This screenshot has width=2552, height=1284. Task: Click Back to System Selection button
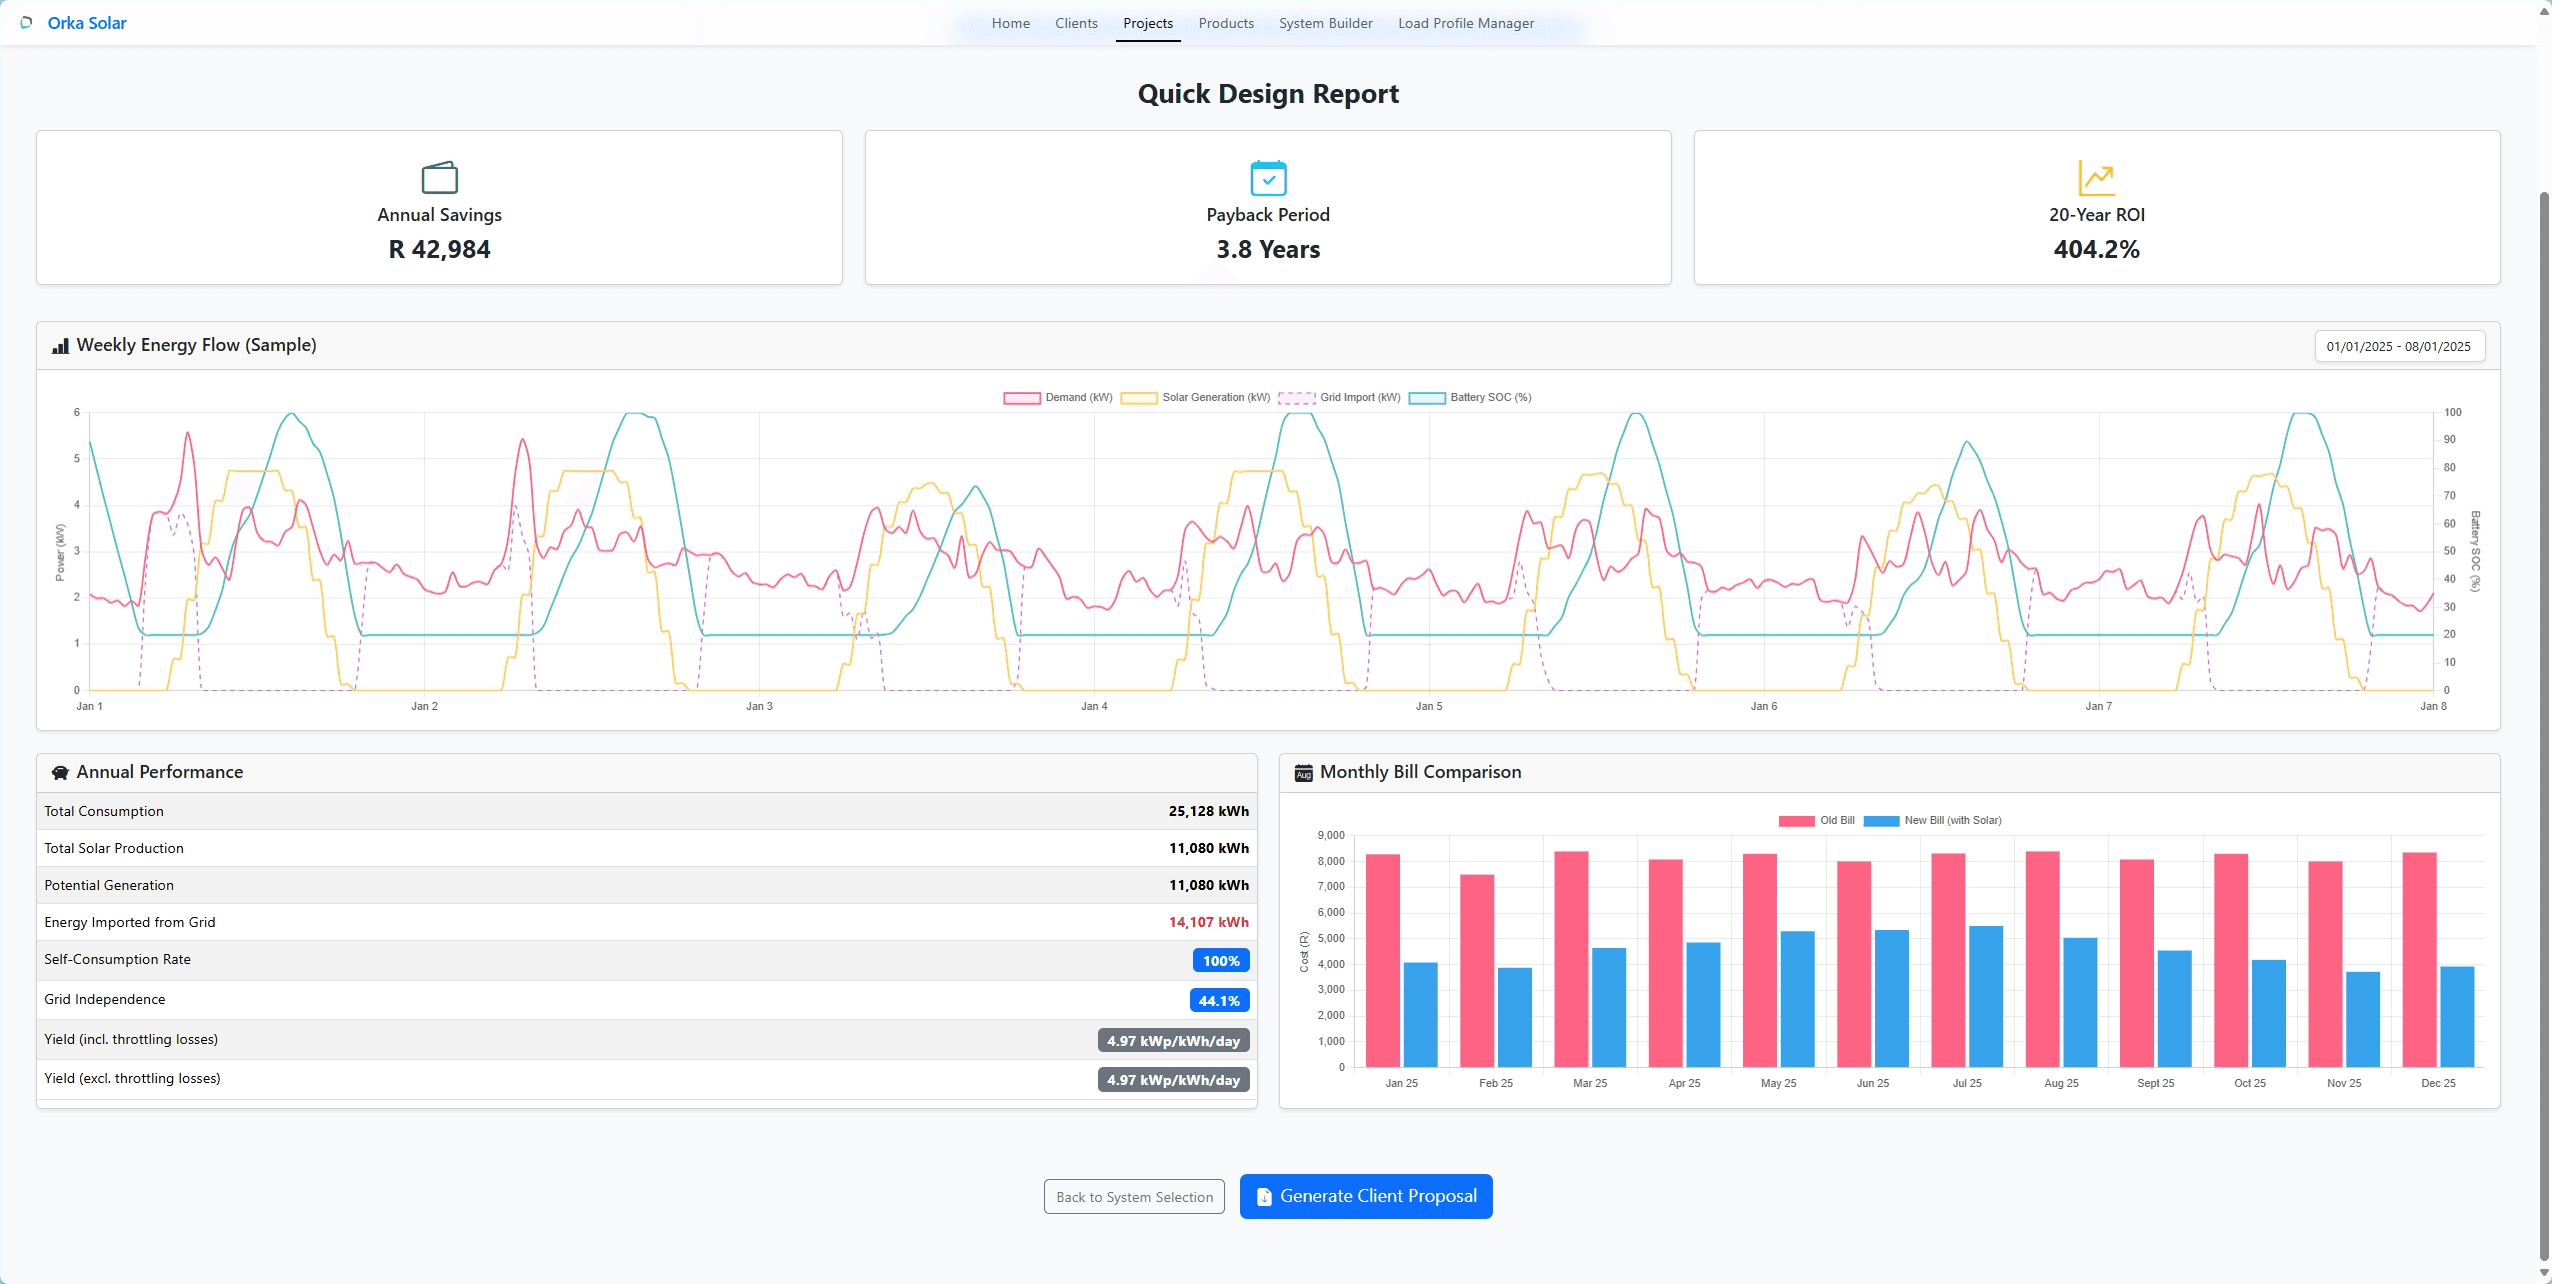pyautogui.click(x=1134, y=1197)
